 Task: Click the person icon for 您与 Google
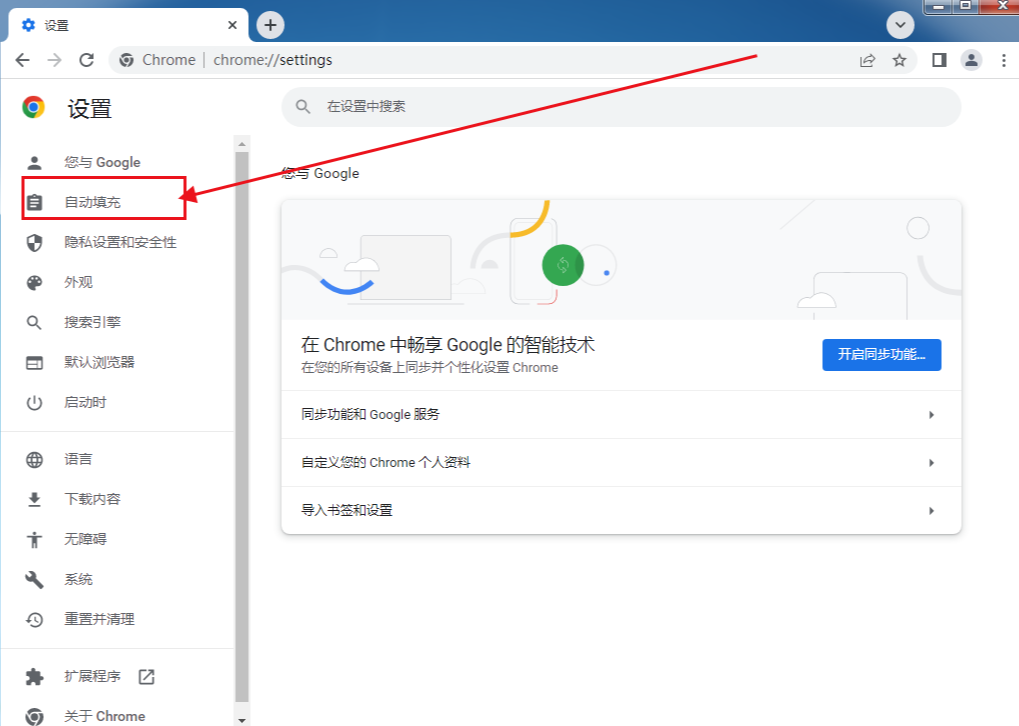pyautogui.click(x=34, y=162)
